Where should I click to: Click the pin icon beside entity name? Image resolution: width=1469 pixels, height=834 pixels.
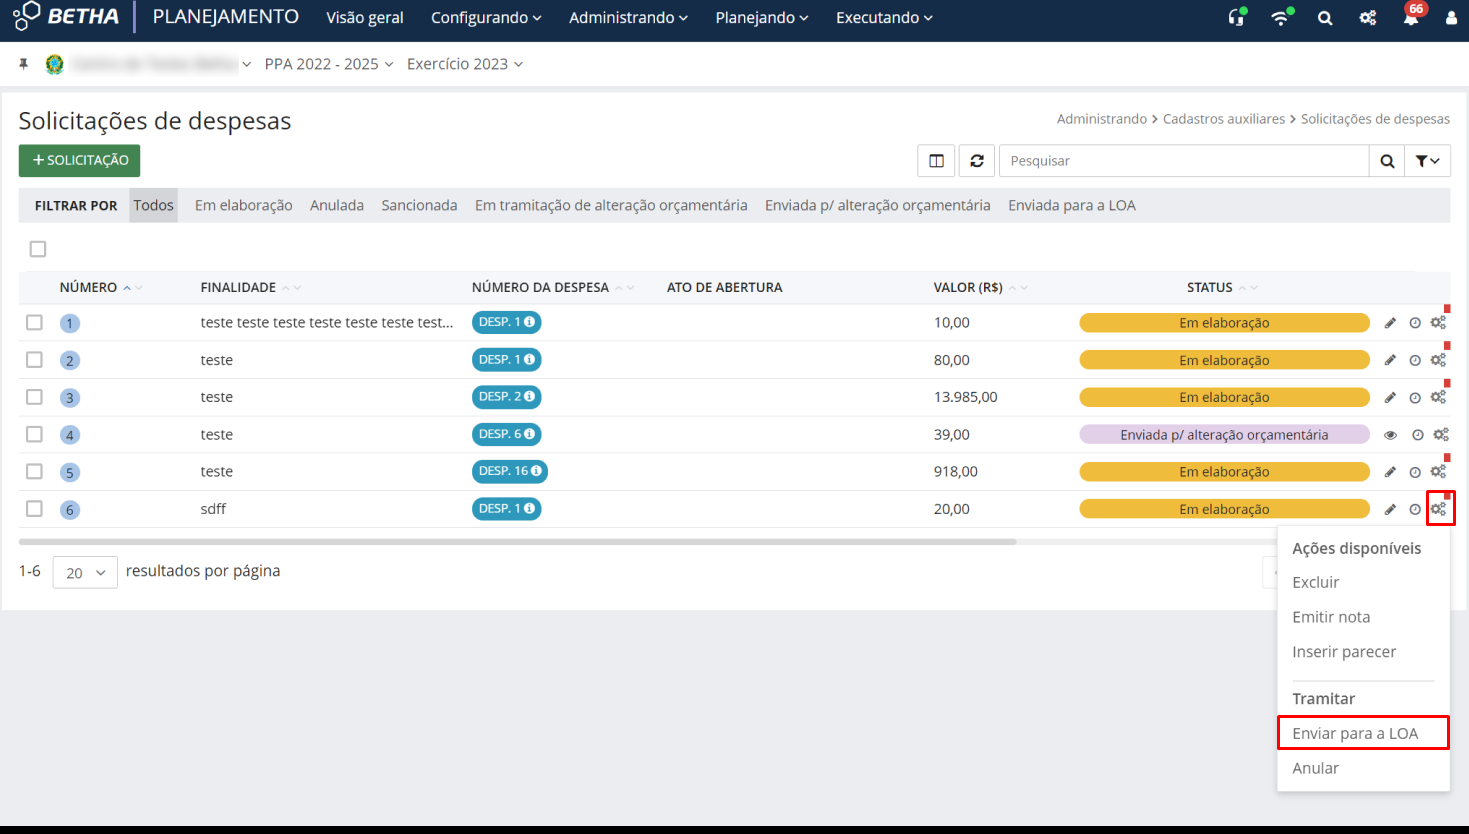(24, 64)
